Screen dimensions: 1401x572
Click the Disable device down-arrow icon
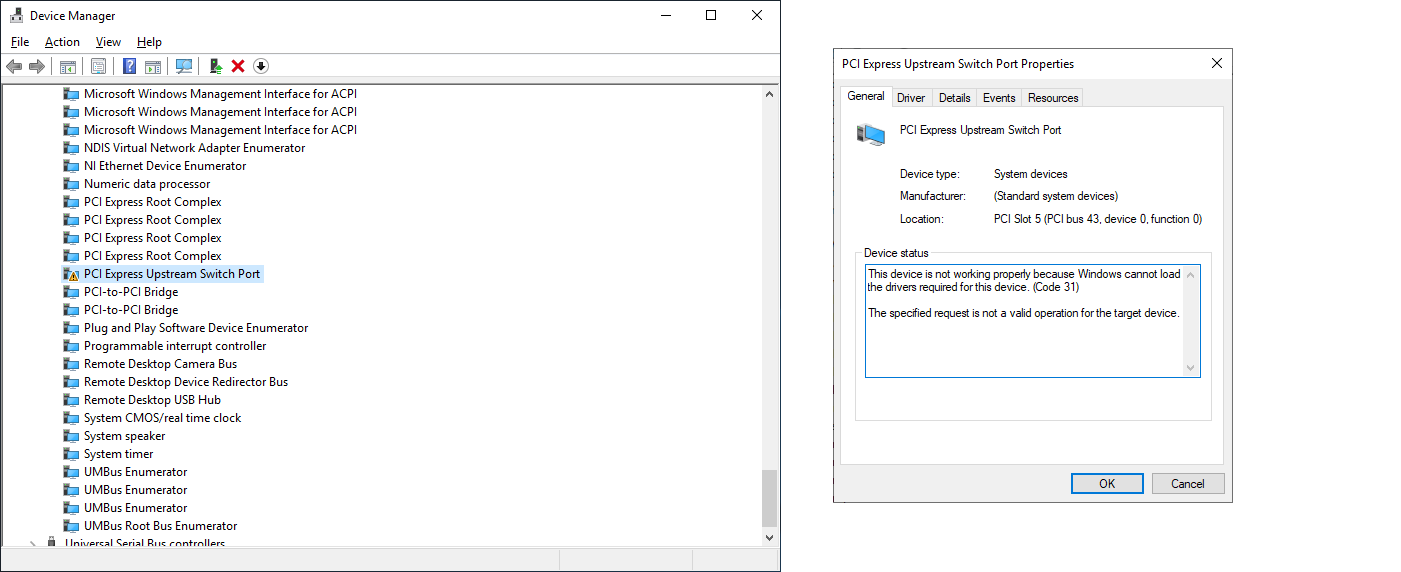tap(261, 66)
